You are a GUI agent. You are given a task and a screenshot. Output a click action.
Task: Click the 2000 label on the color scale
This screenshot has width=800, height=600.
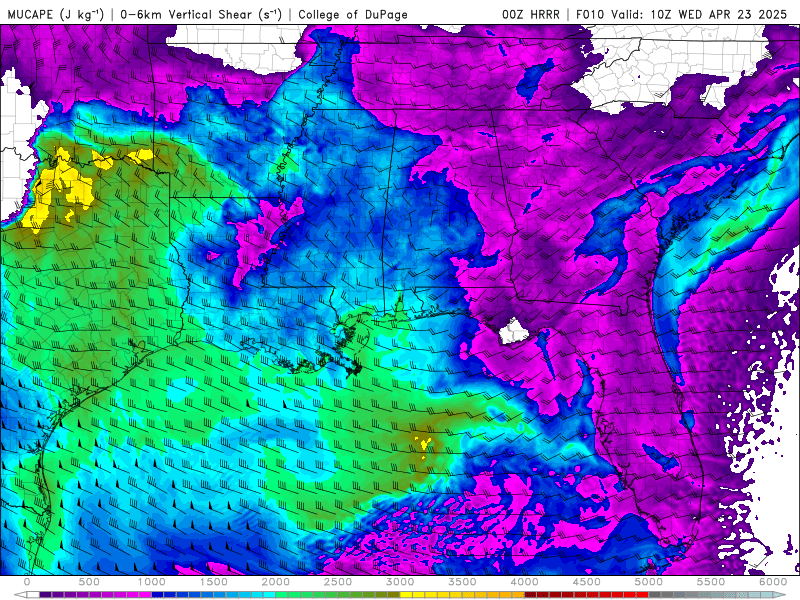point(276,582)
